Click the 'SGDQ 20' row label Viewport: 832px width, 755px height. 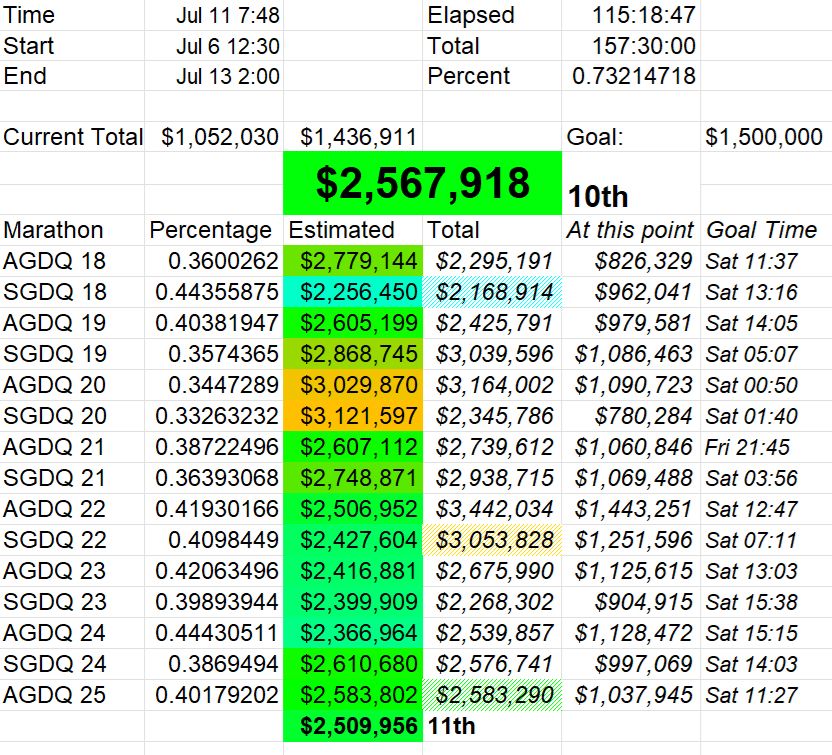pyautogui.click(x=72, y=416)
